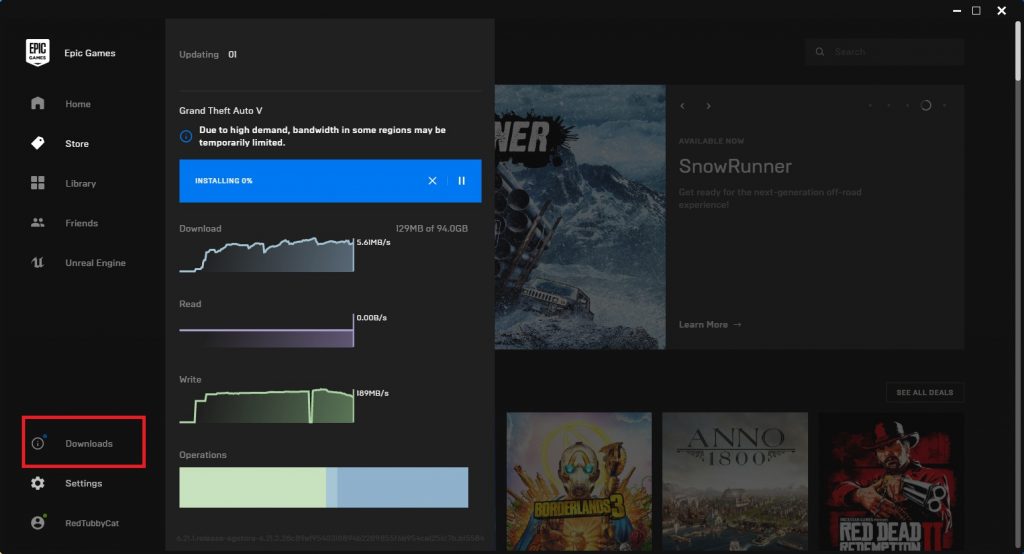Click the Epic Games title text
Screen dimensions: 1024x554
pos(89,53)
